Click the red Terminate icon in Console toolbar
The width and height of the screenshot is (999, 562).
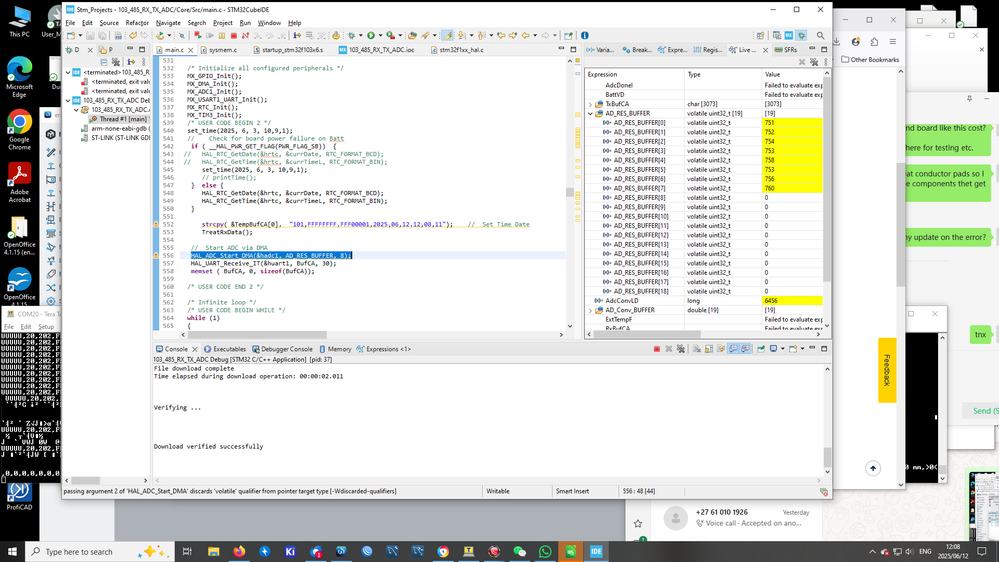click(x=657, y=349)
